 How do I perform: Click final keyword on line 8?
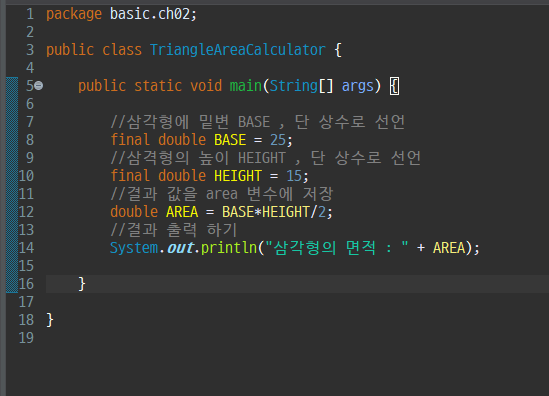pos(130,140)
